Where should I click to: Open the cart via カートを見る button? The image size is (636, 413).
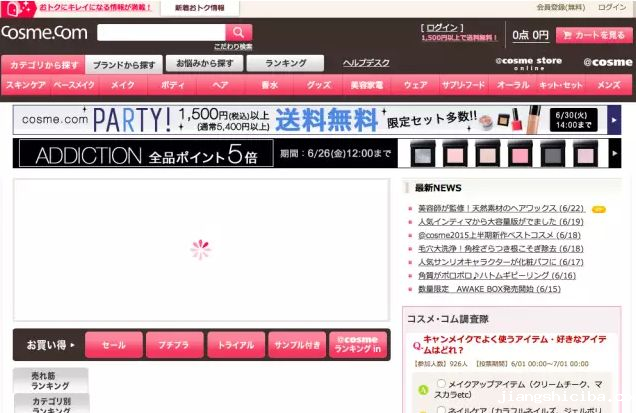coord(594,35)
